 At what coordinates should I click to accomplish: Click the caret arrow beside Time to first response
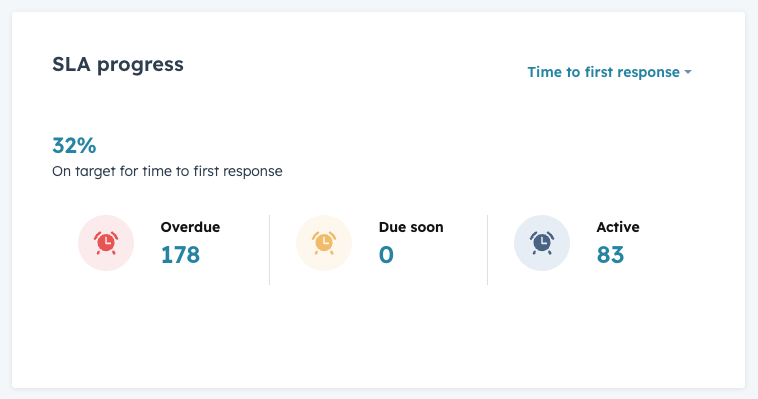[688, 72]
